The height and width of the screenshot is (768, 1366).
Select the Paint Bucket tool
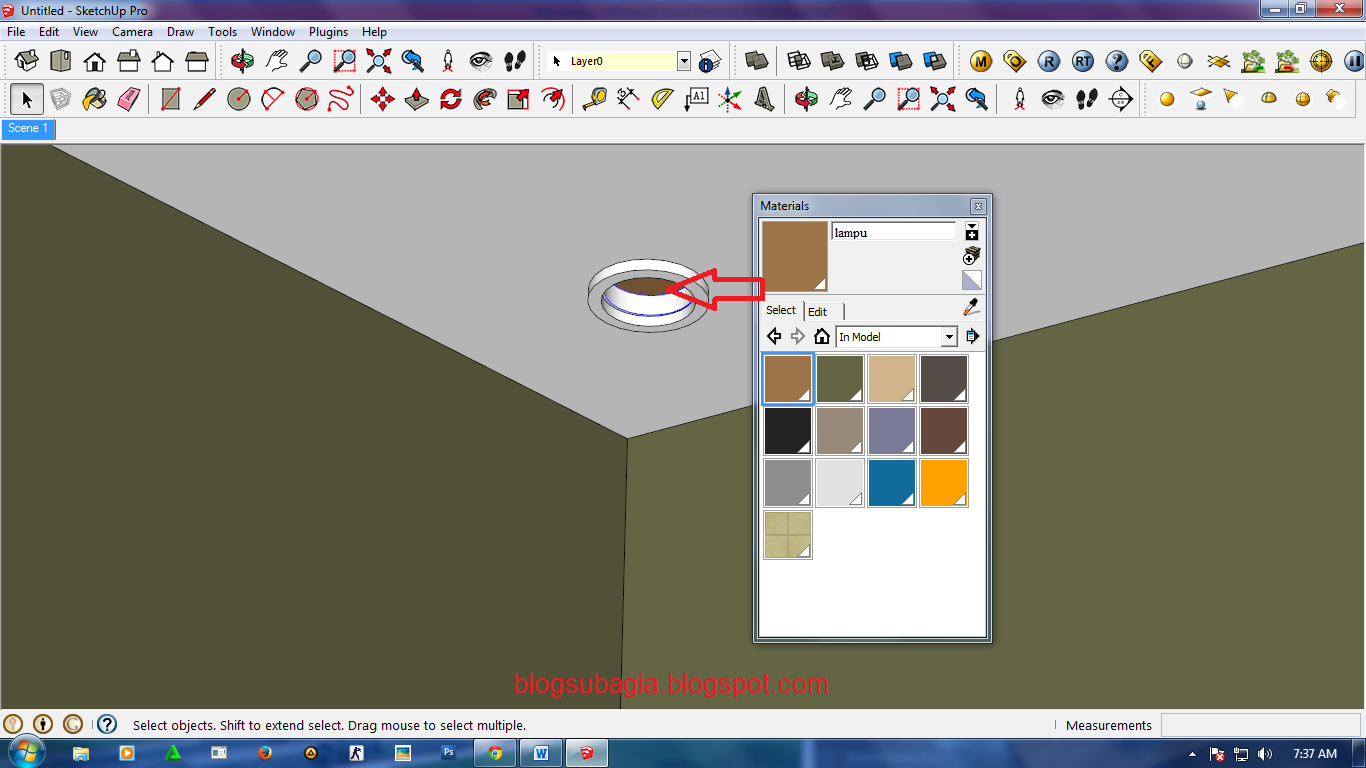coord(95,99)
